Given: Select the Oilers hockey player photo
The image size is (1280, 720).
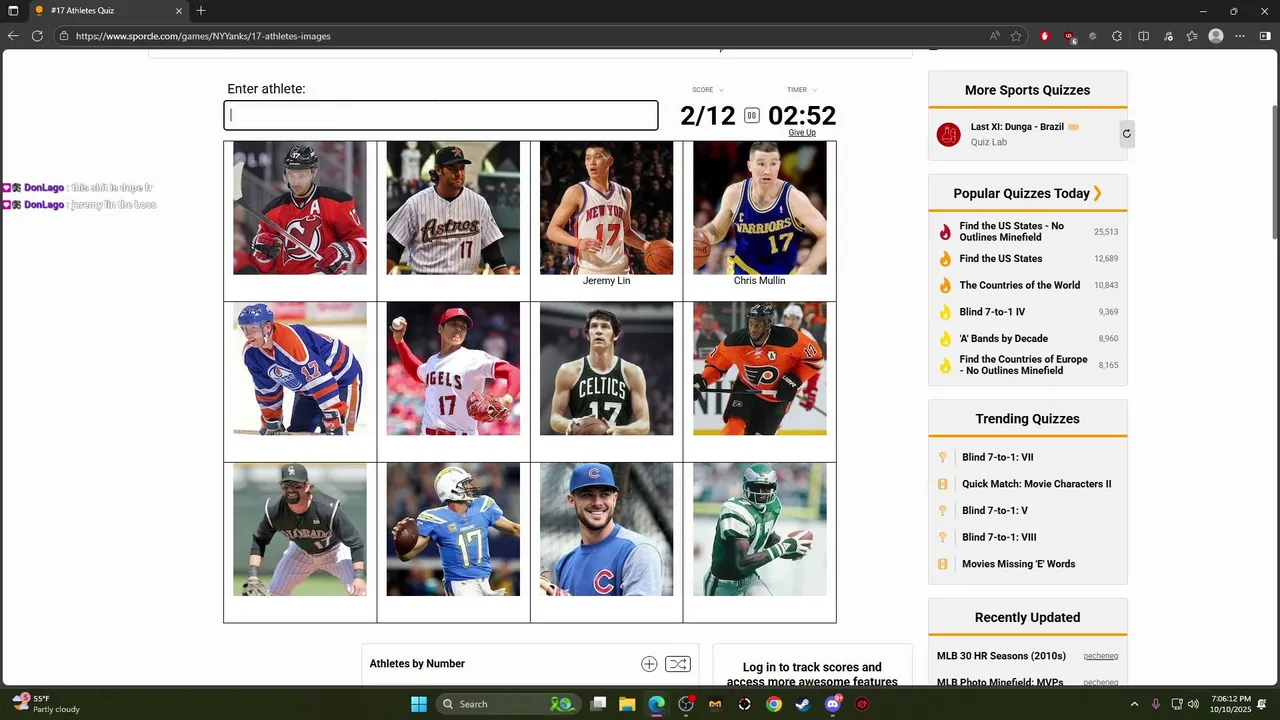Looking at the screenshot, I should pyautogui.click(x=300, y=369).
